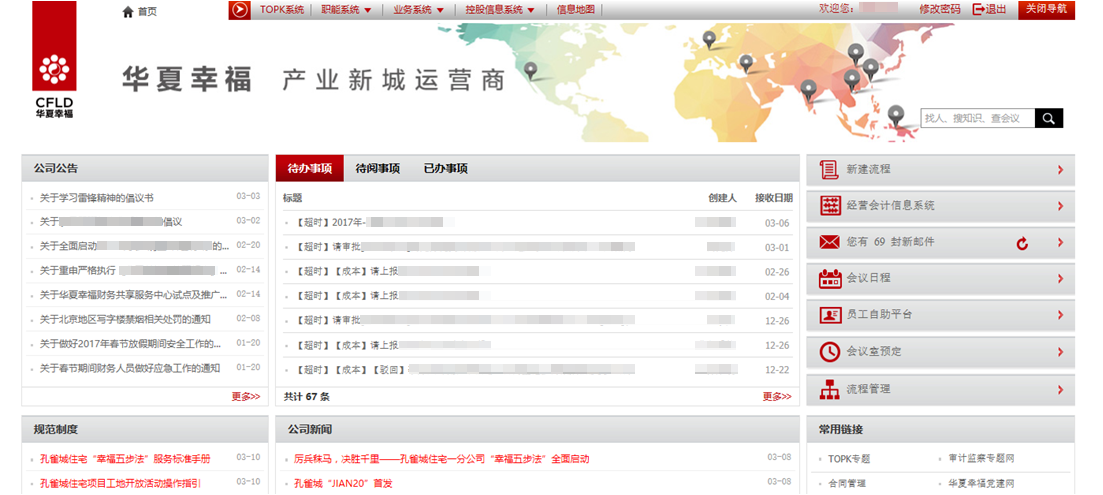
Task: Focus the 找人、搜知识、查会议 search field
Action: (978, 118)
